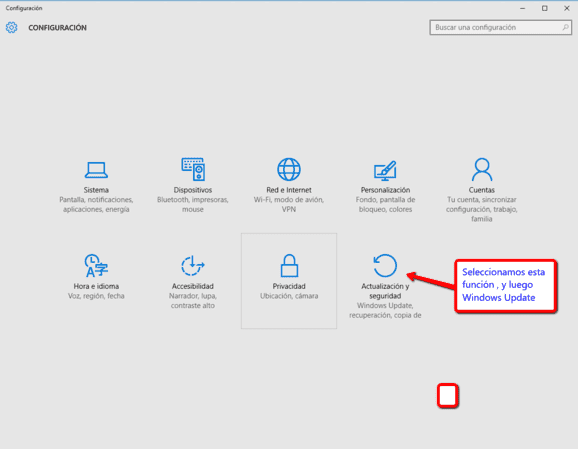This screenshot has height=449, width=578.
Task: Open the Cuentas person icon
Action: coord(482,169)
